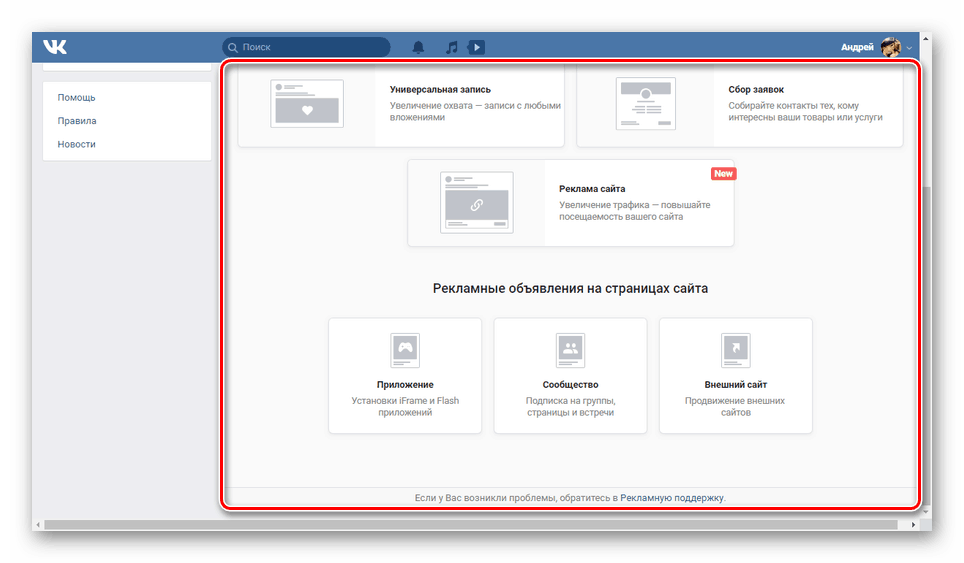Click the Сбор заявок form thumbnail
Image resolution: width=964 pixels, height=563 pixels.
(x=646, y=104)
